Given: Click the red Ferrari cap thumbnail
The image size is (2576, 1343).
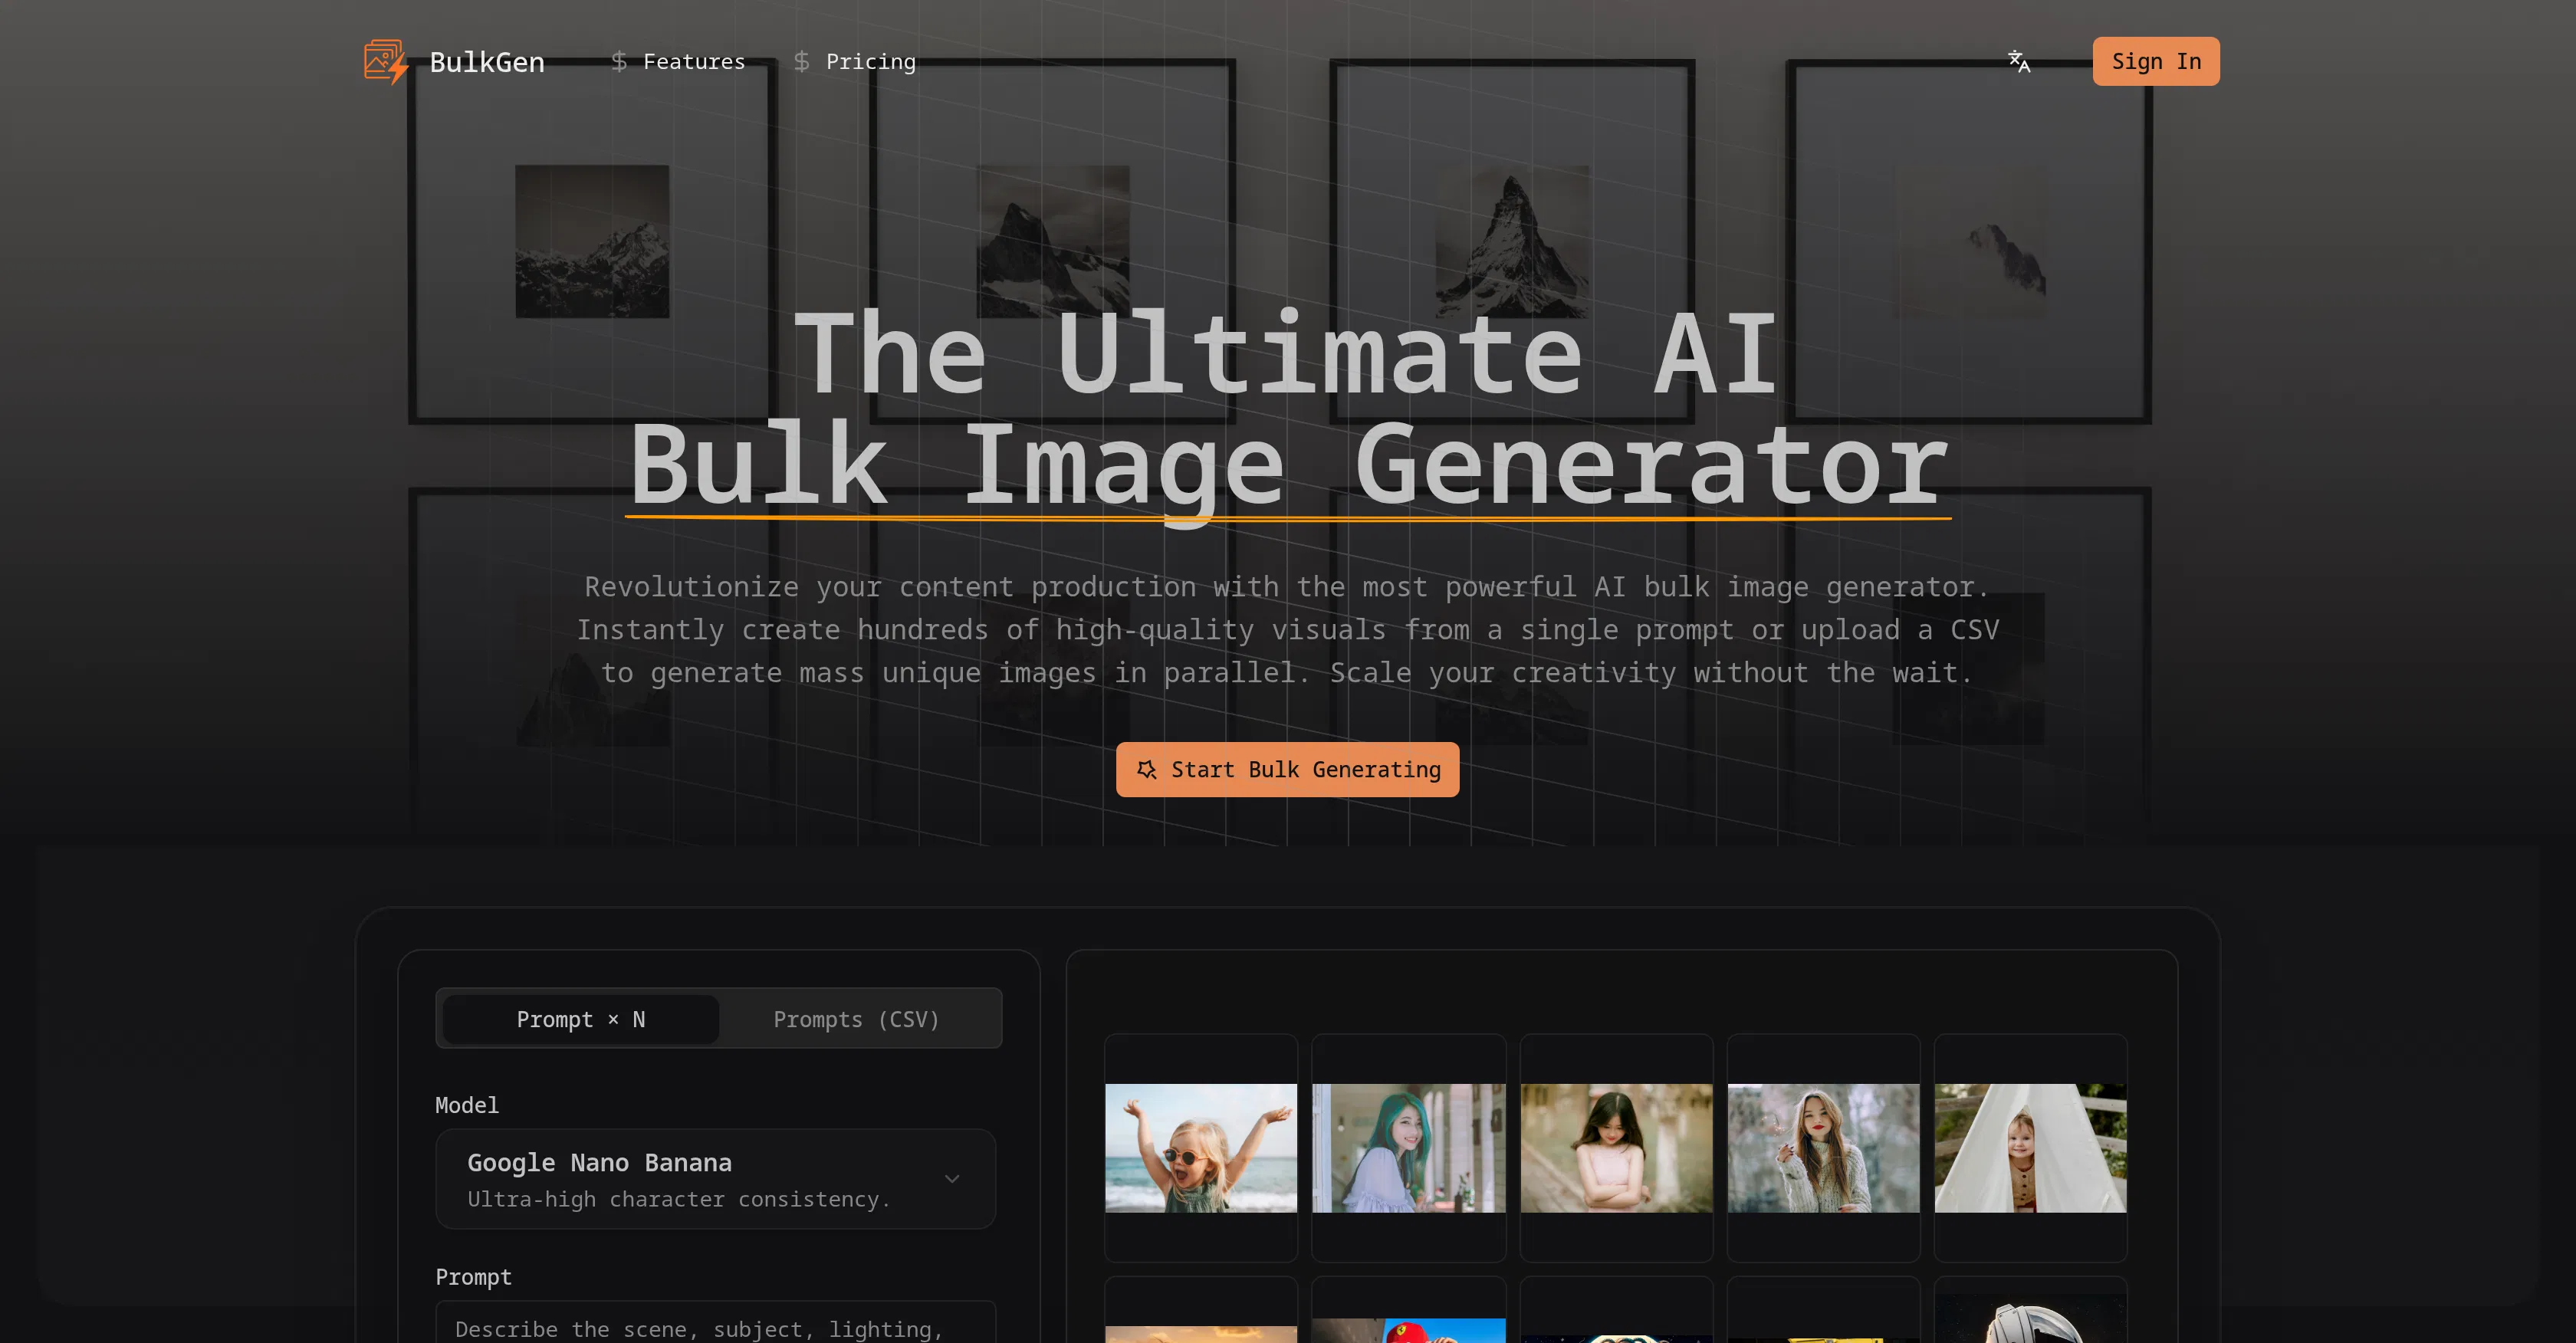Looking at the screenshot, I should [x=1408, y=1330].
